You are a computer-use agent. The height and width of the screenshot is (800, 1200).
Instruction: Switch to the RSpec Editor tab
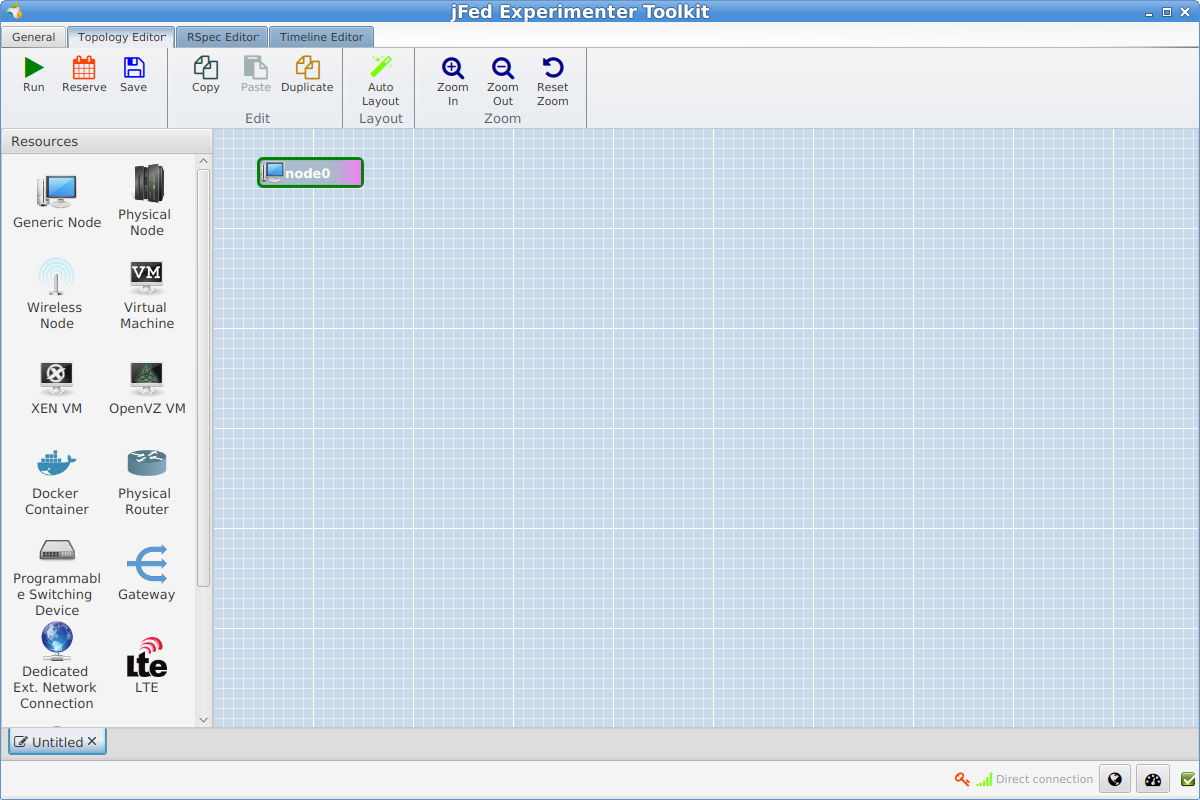click(222, 37)
